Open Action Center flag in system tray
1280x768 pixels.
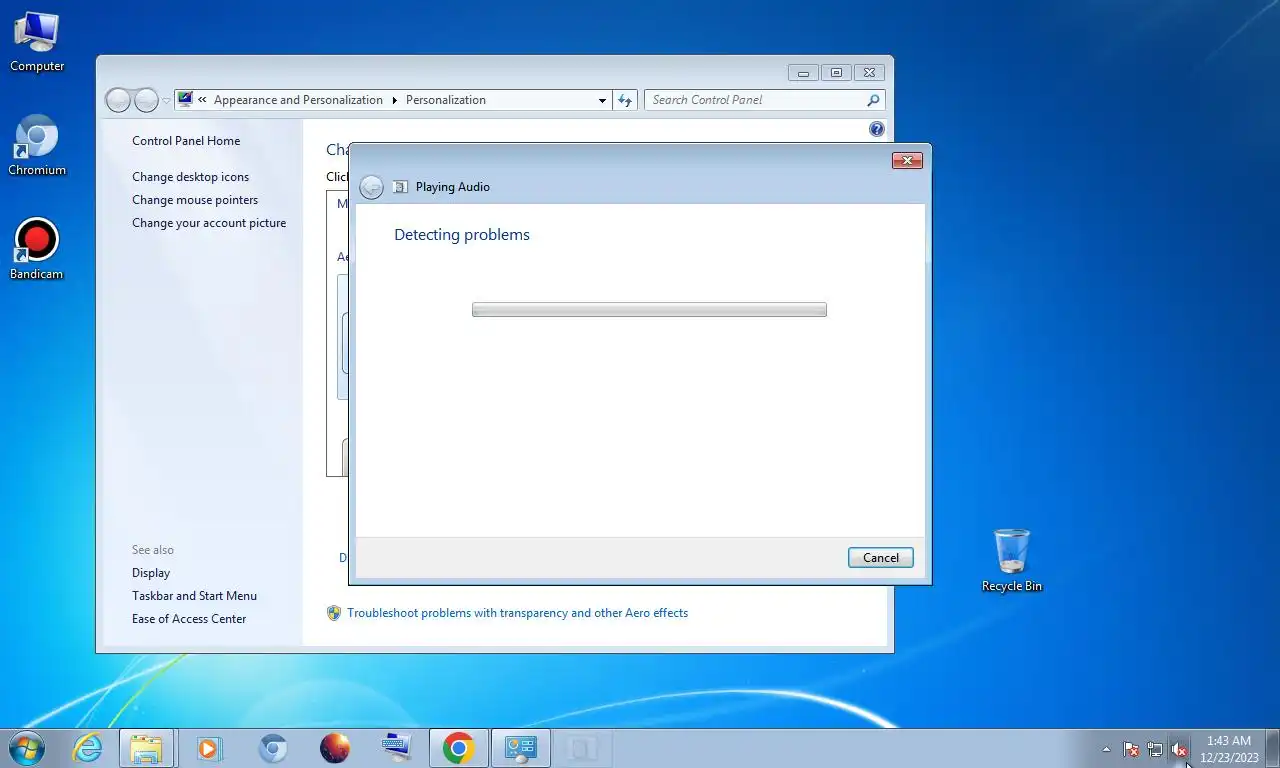pyautogui.click(x=1131, y=749)
